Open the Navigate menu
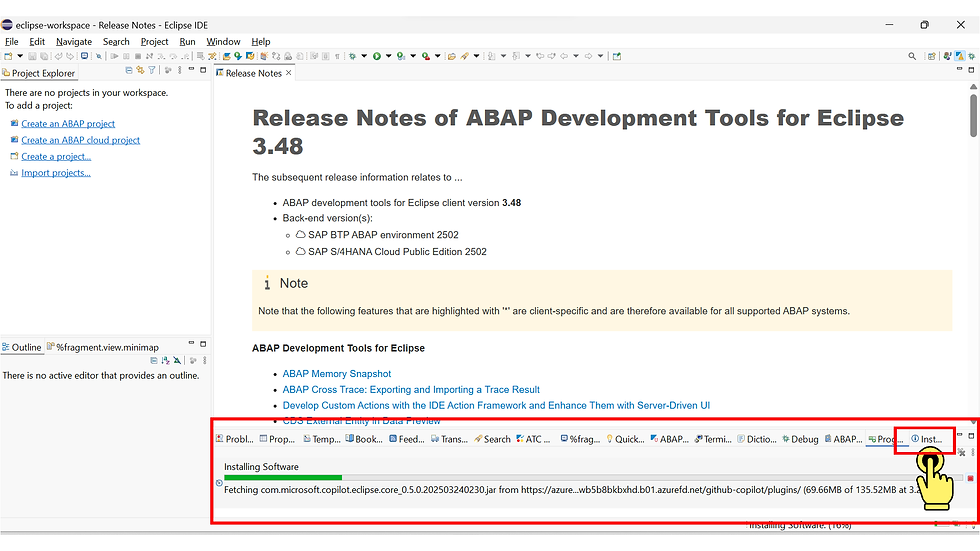The width and height of the screenshot is (980, 551). click(74, 41)
